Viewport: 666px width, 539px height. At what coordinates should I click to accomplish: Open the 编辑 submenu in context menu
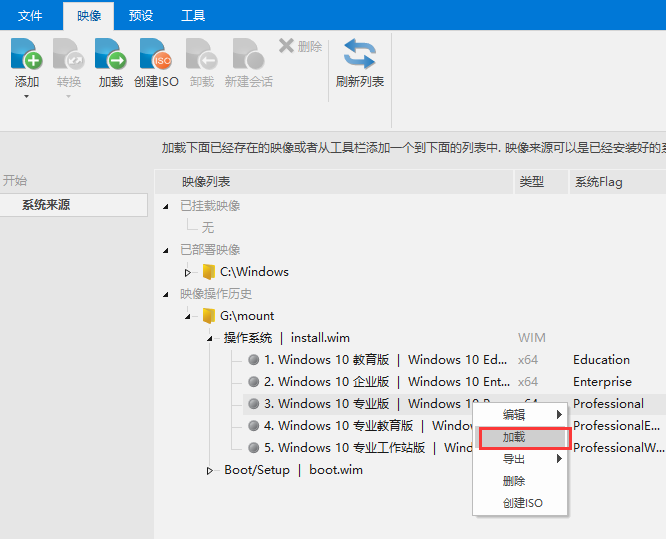coord(520,415)
